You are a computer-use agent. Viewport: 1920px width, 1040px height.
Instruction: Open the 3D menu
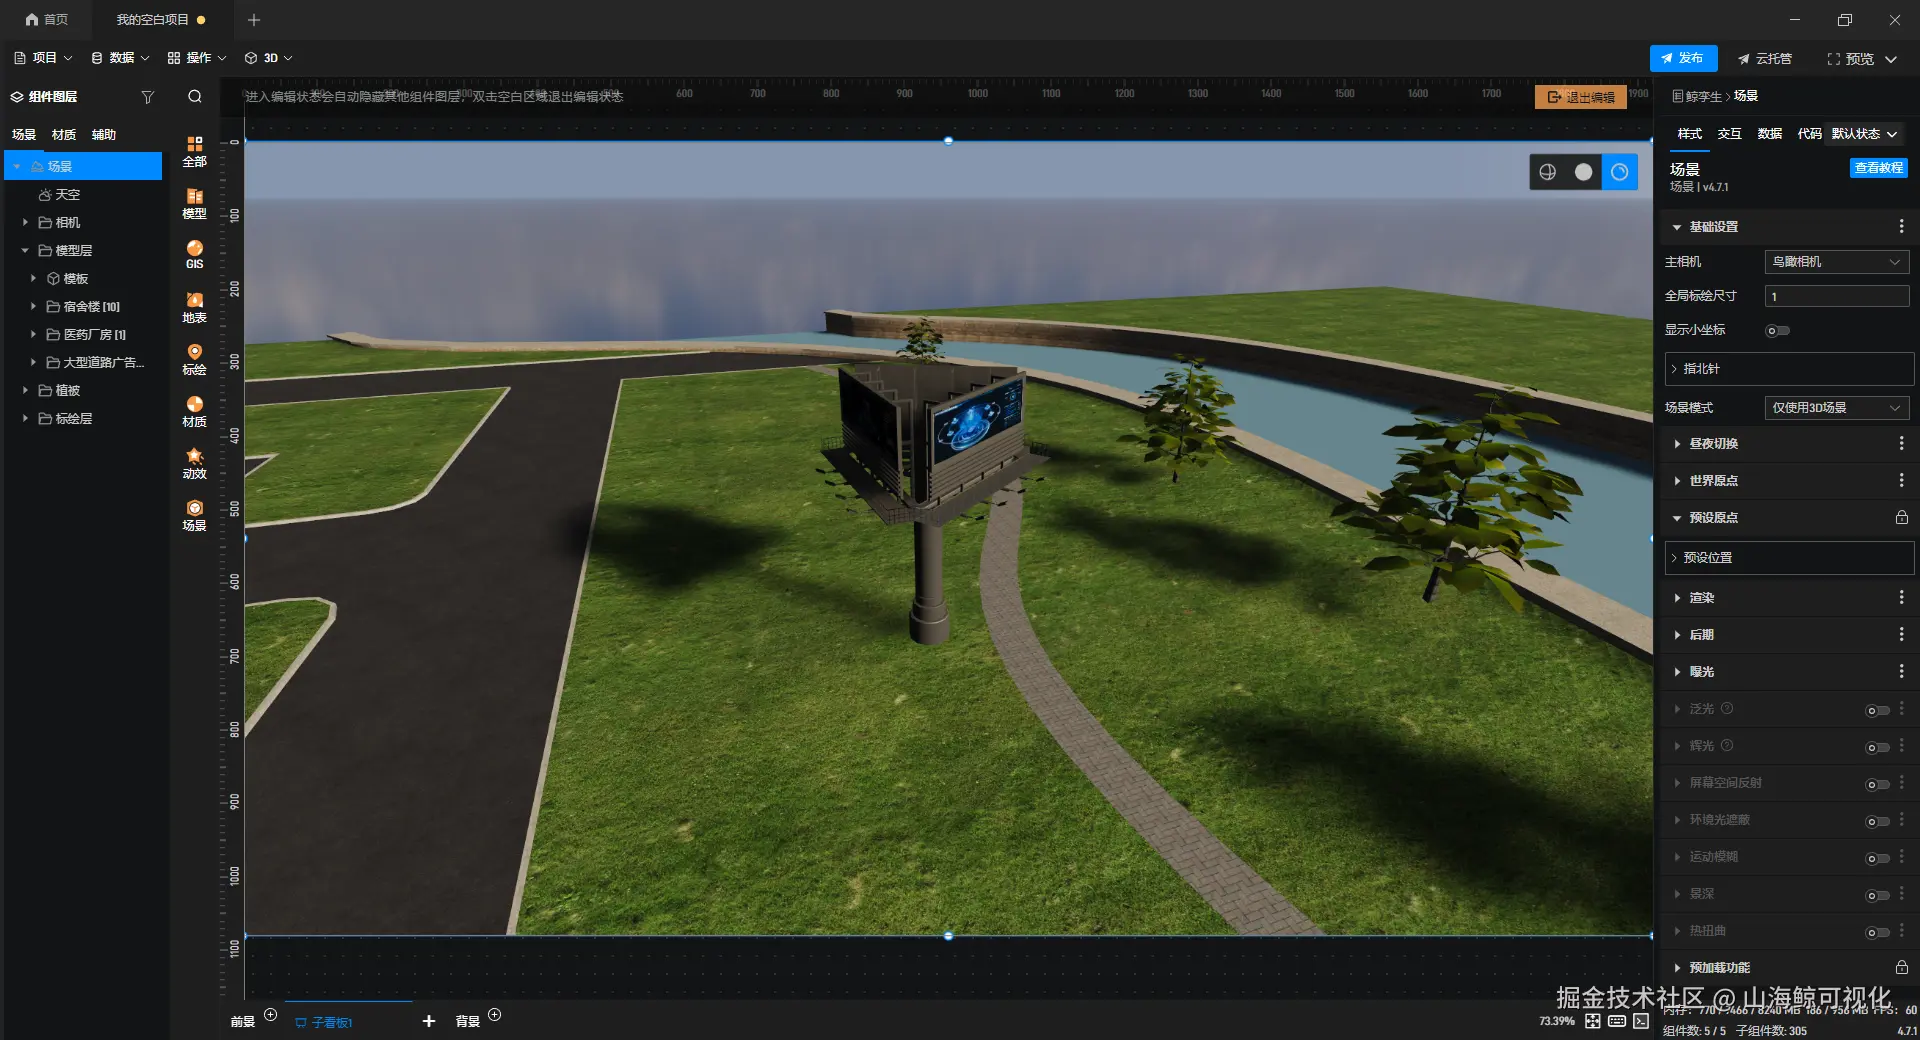point(269,58)
